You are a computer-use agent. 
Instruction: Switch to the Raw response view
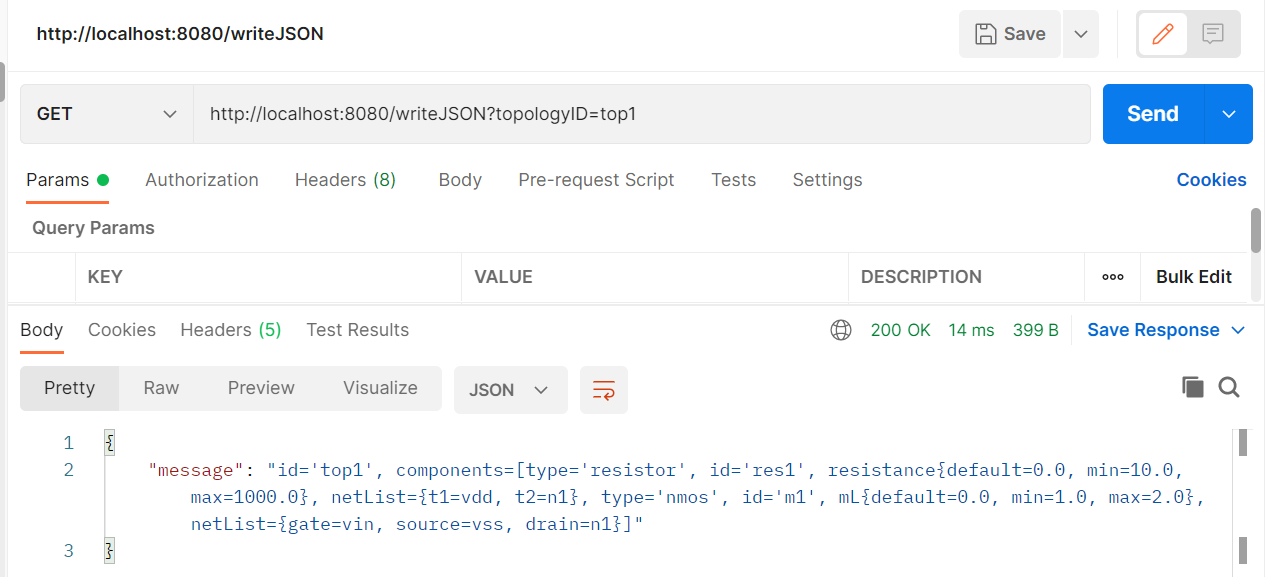tap(160, 387)
